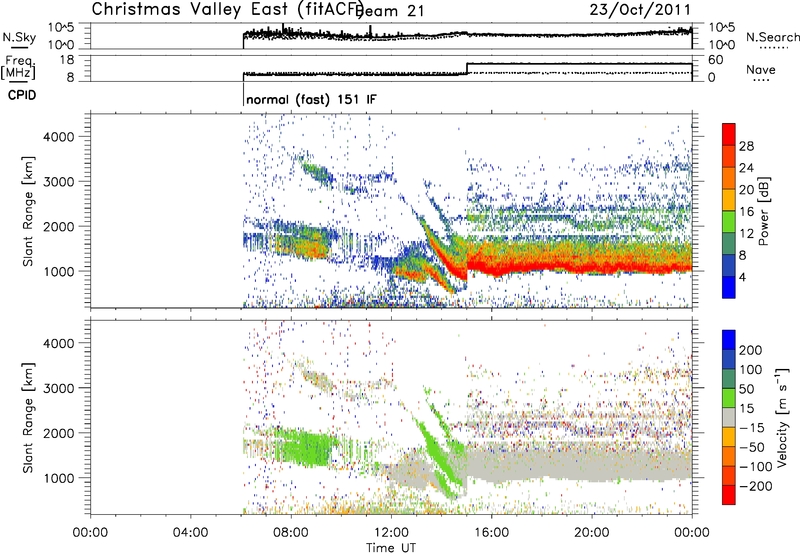Click the 'Velocity [m s-1]' colorbar label
Image resolution: width=800 pixels, height=554 pixels.
[782, 417]
